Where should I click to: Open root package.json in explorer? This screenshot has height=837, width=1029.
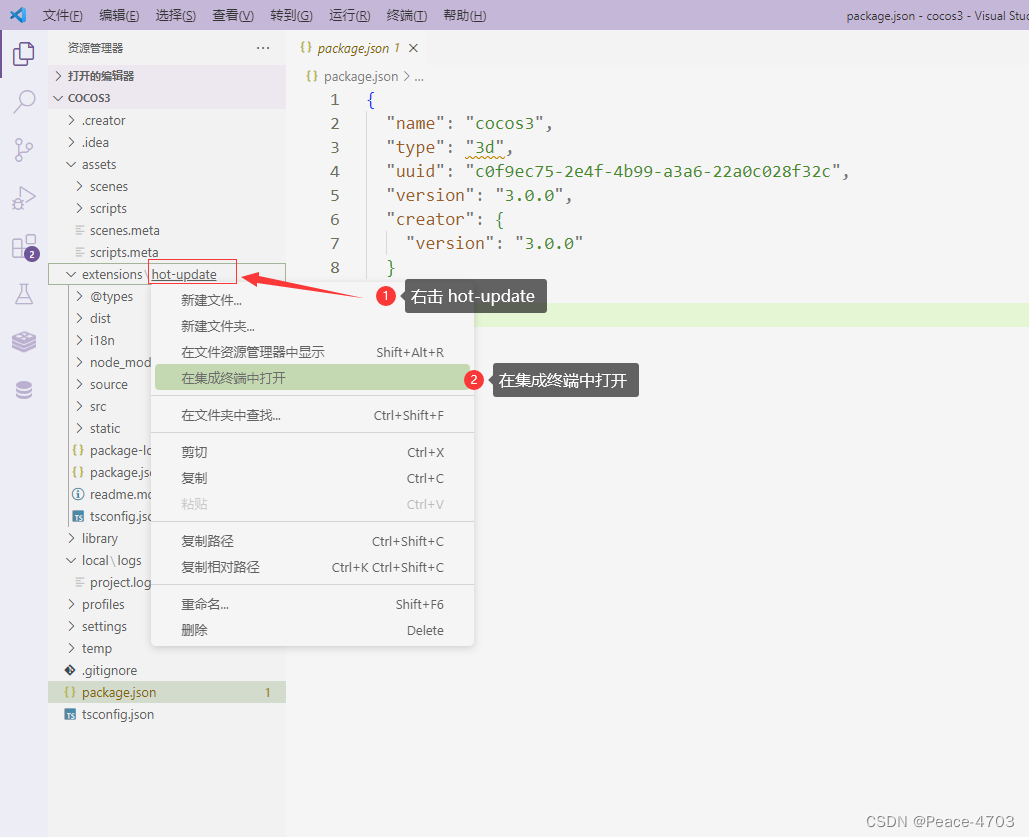pos(167,692)
